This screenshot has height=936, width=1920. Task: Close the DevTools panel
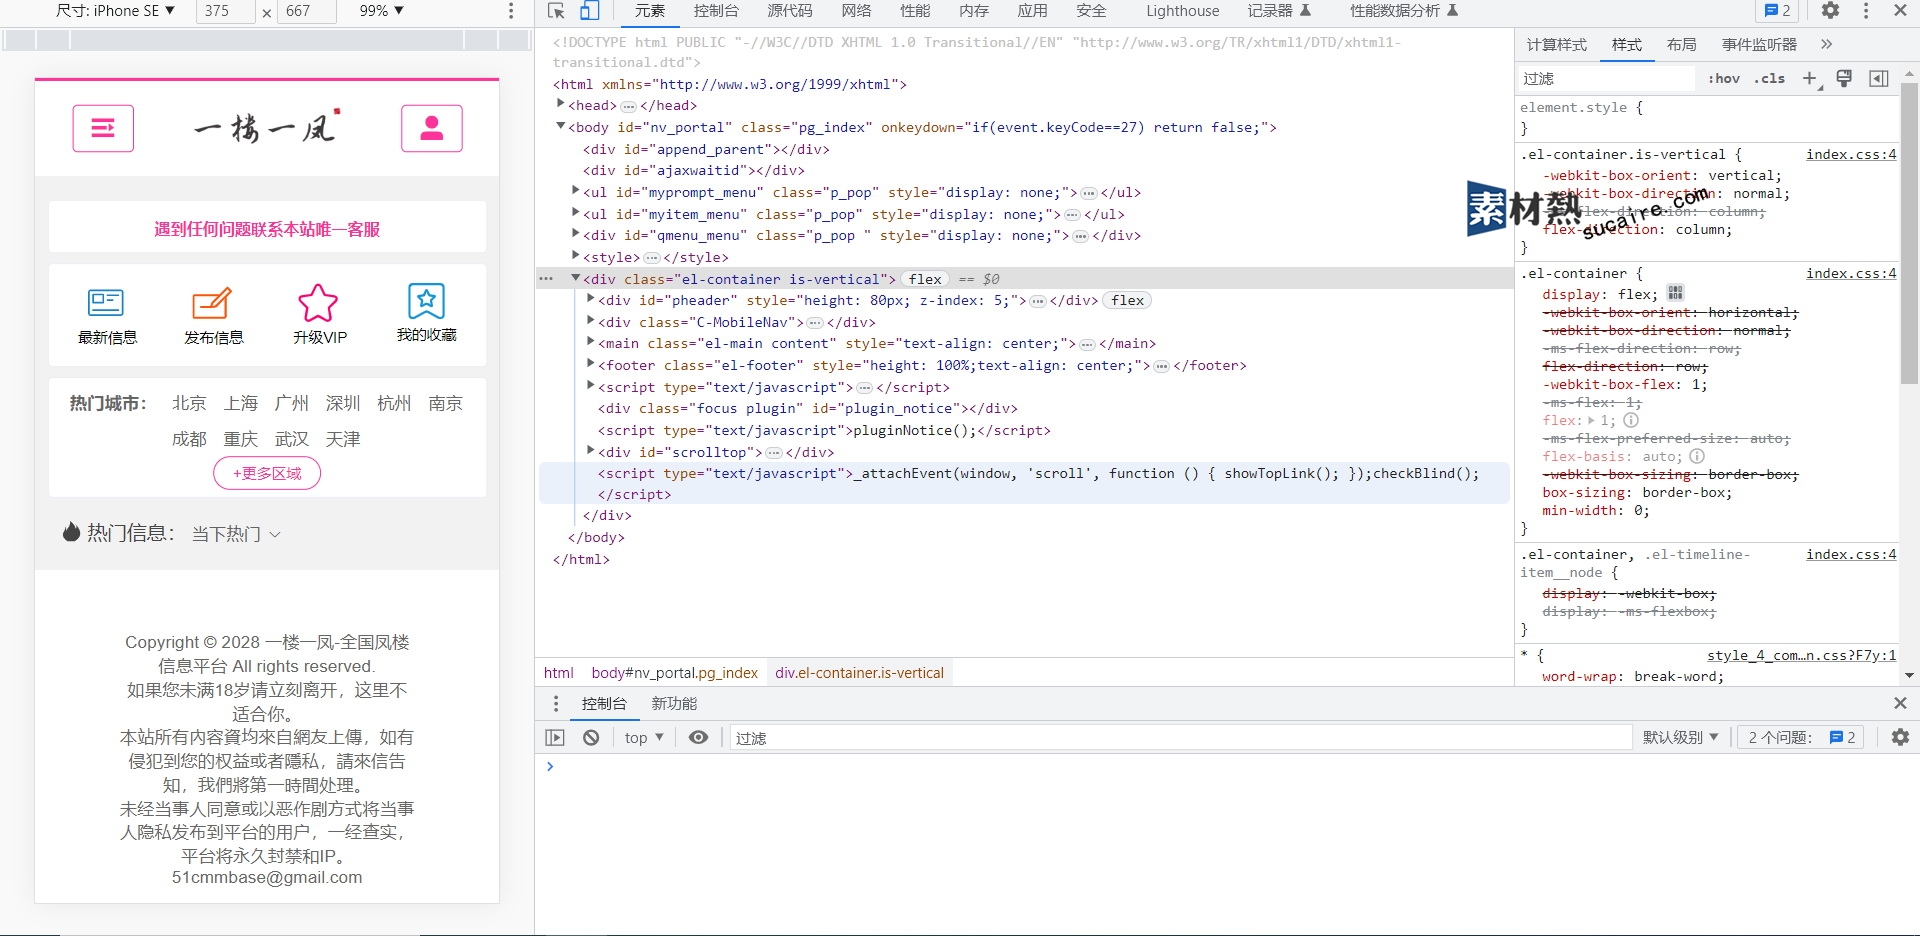(1900, 10)
